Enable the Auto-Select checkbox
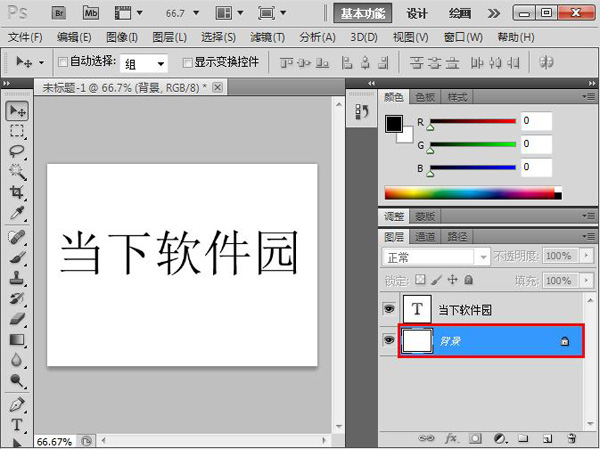 pyautogui.click(x=63, y=62)
